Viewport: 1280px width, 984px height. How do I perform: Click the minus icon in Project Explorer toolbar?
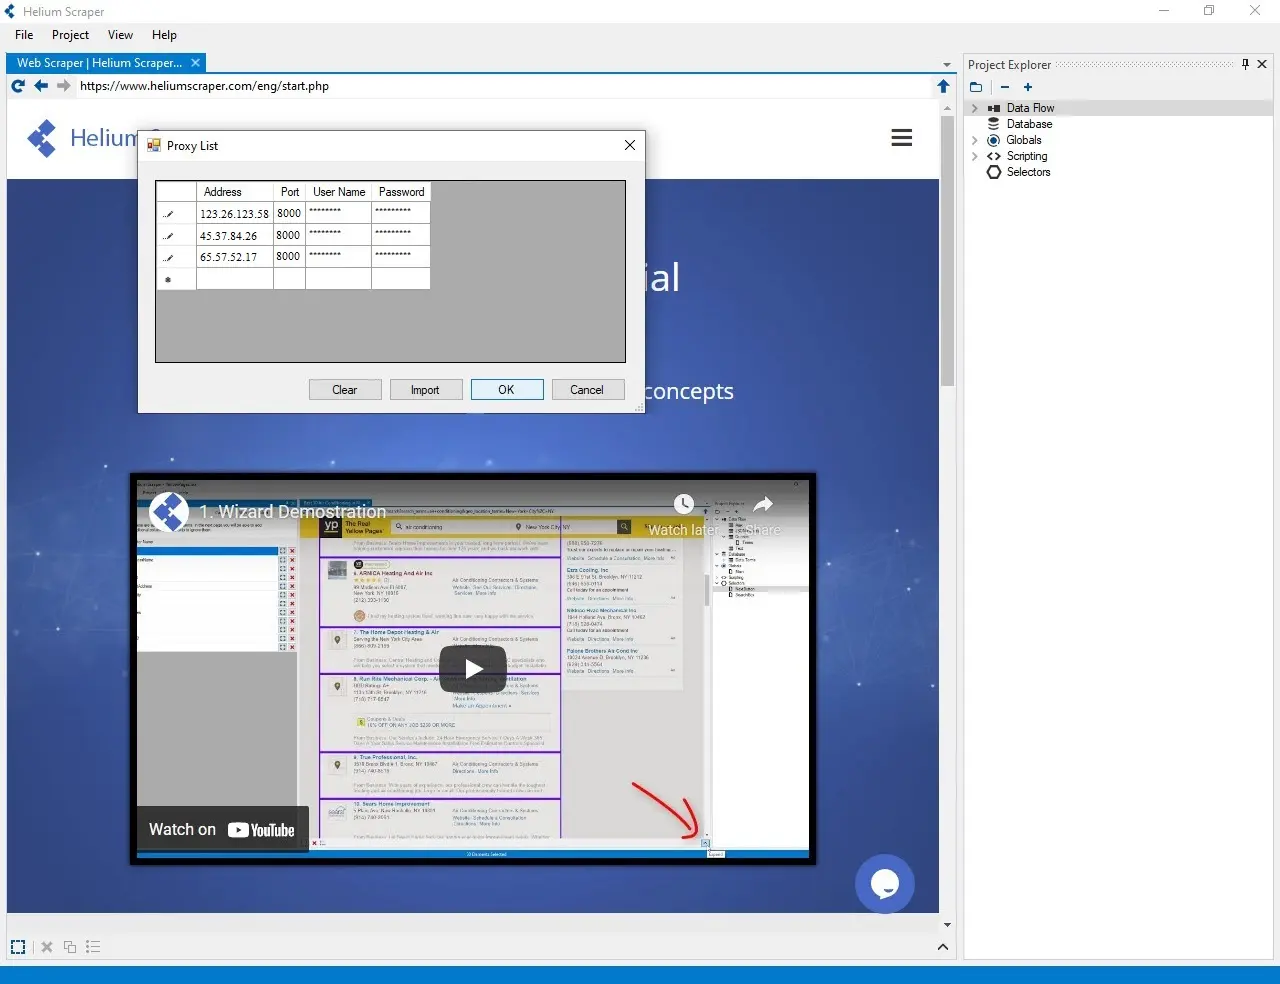(1004, 87)
